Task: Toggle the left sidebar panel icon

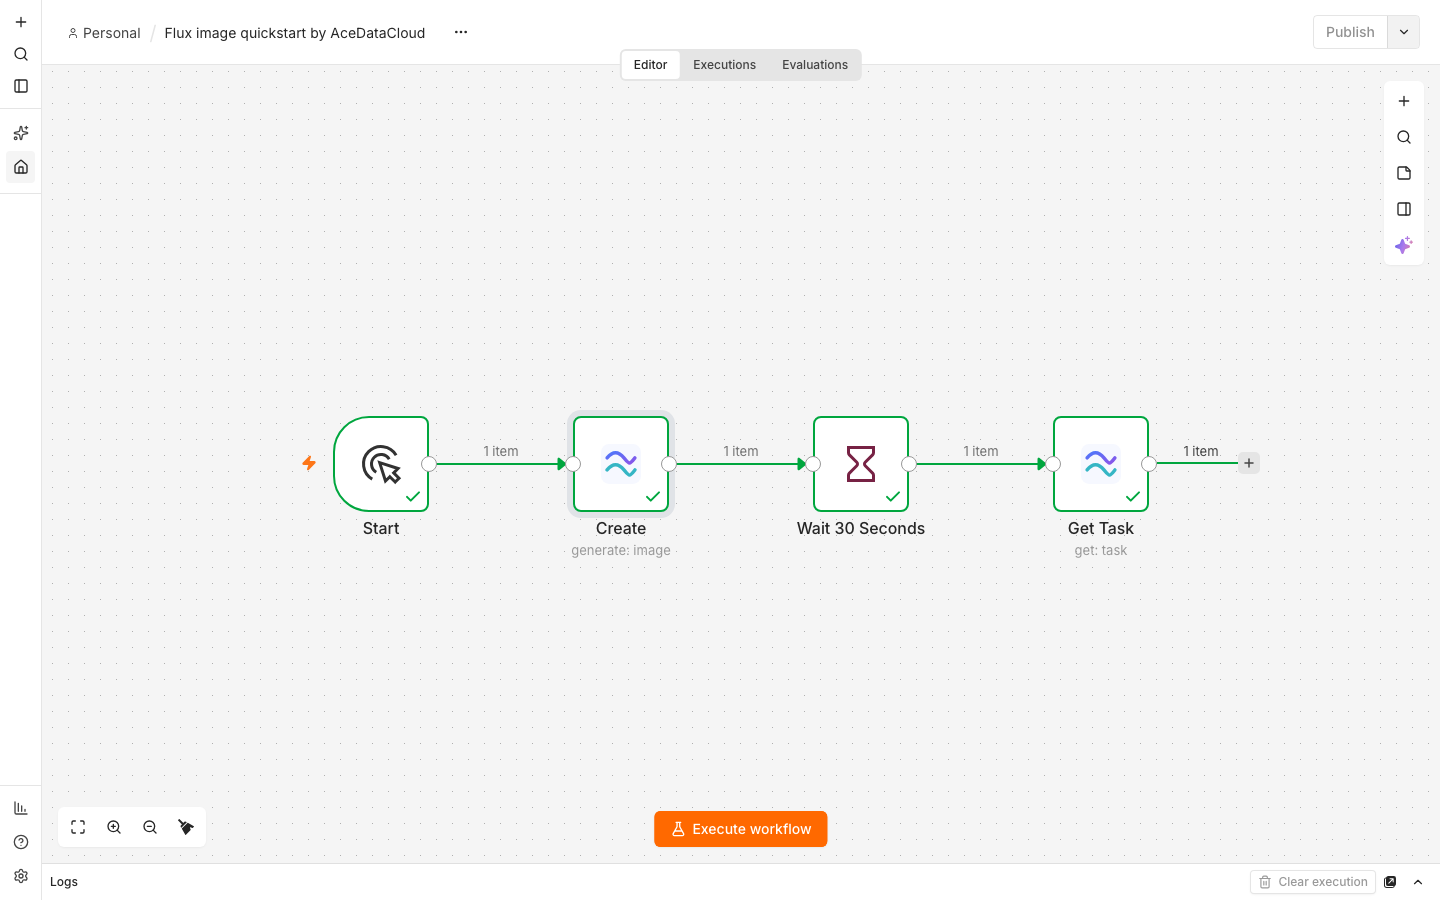Action: point(21,86)
